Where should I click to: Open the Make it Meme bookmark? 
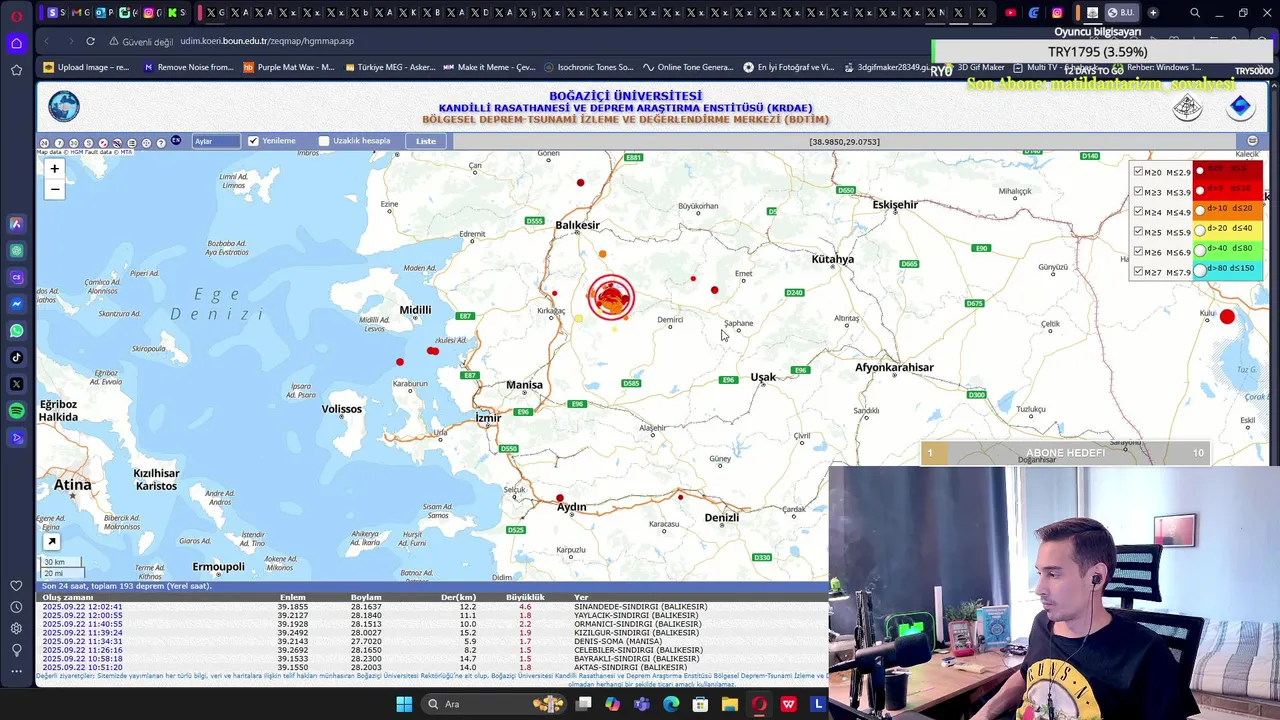click(489, 67)
